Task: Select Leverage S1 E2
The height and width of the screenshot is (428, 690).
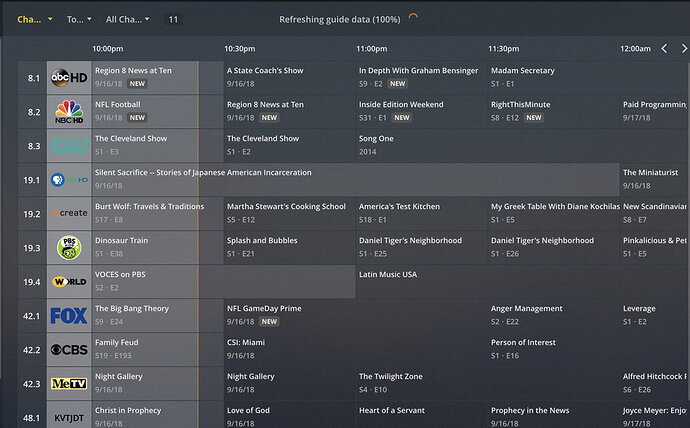Action: 655,316
